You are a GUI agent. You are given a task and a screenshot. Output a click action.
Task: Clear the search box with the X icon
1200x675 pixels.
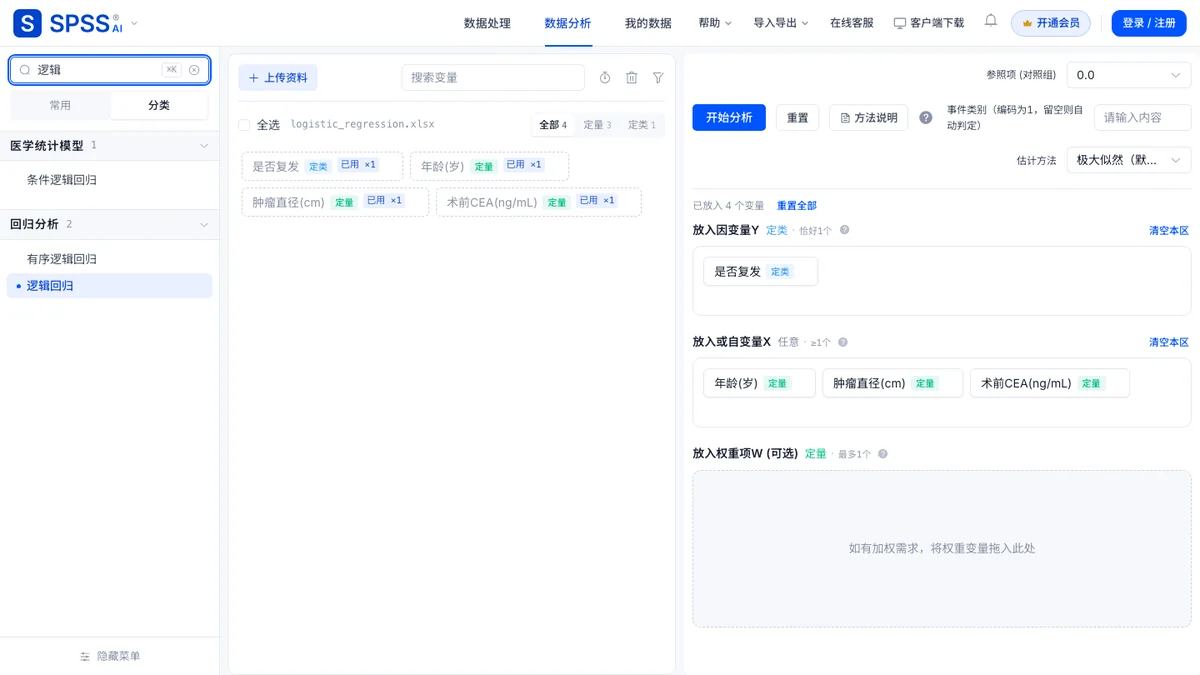[x=194, y=70]
